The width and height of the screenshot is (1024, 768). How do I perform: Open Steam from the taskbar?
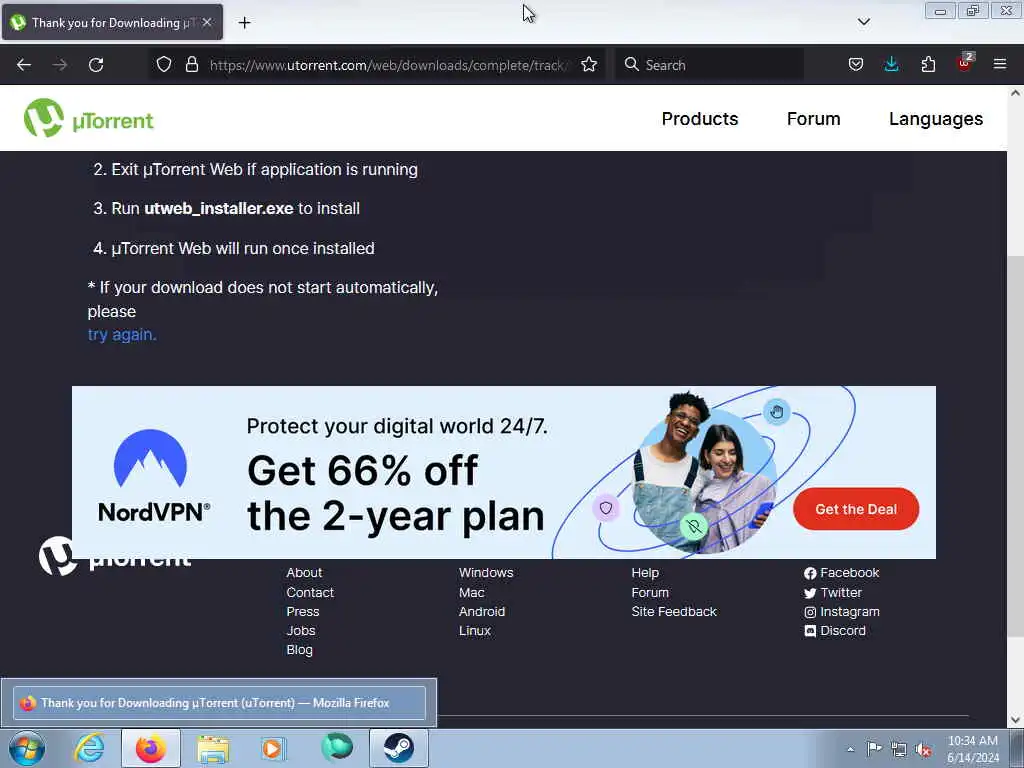click(399, 748)
